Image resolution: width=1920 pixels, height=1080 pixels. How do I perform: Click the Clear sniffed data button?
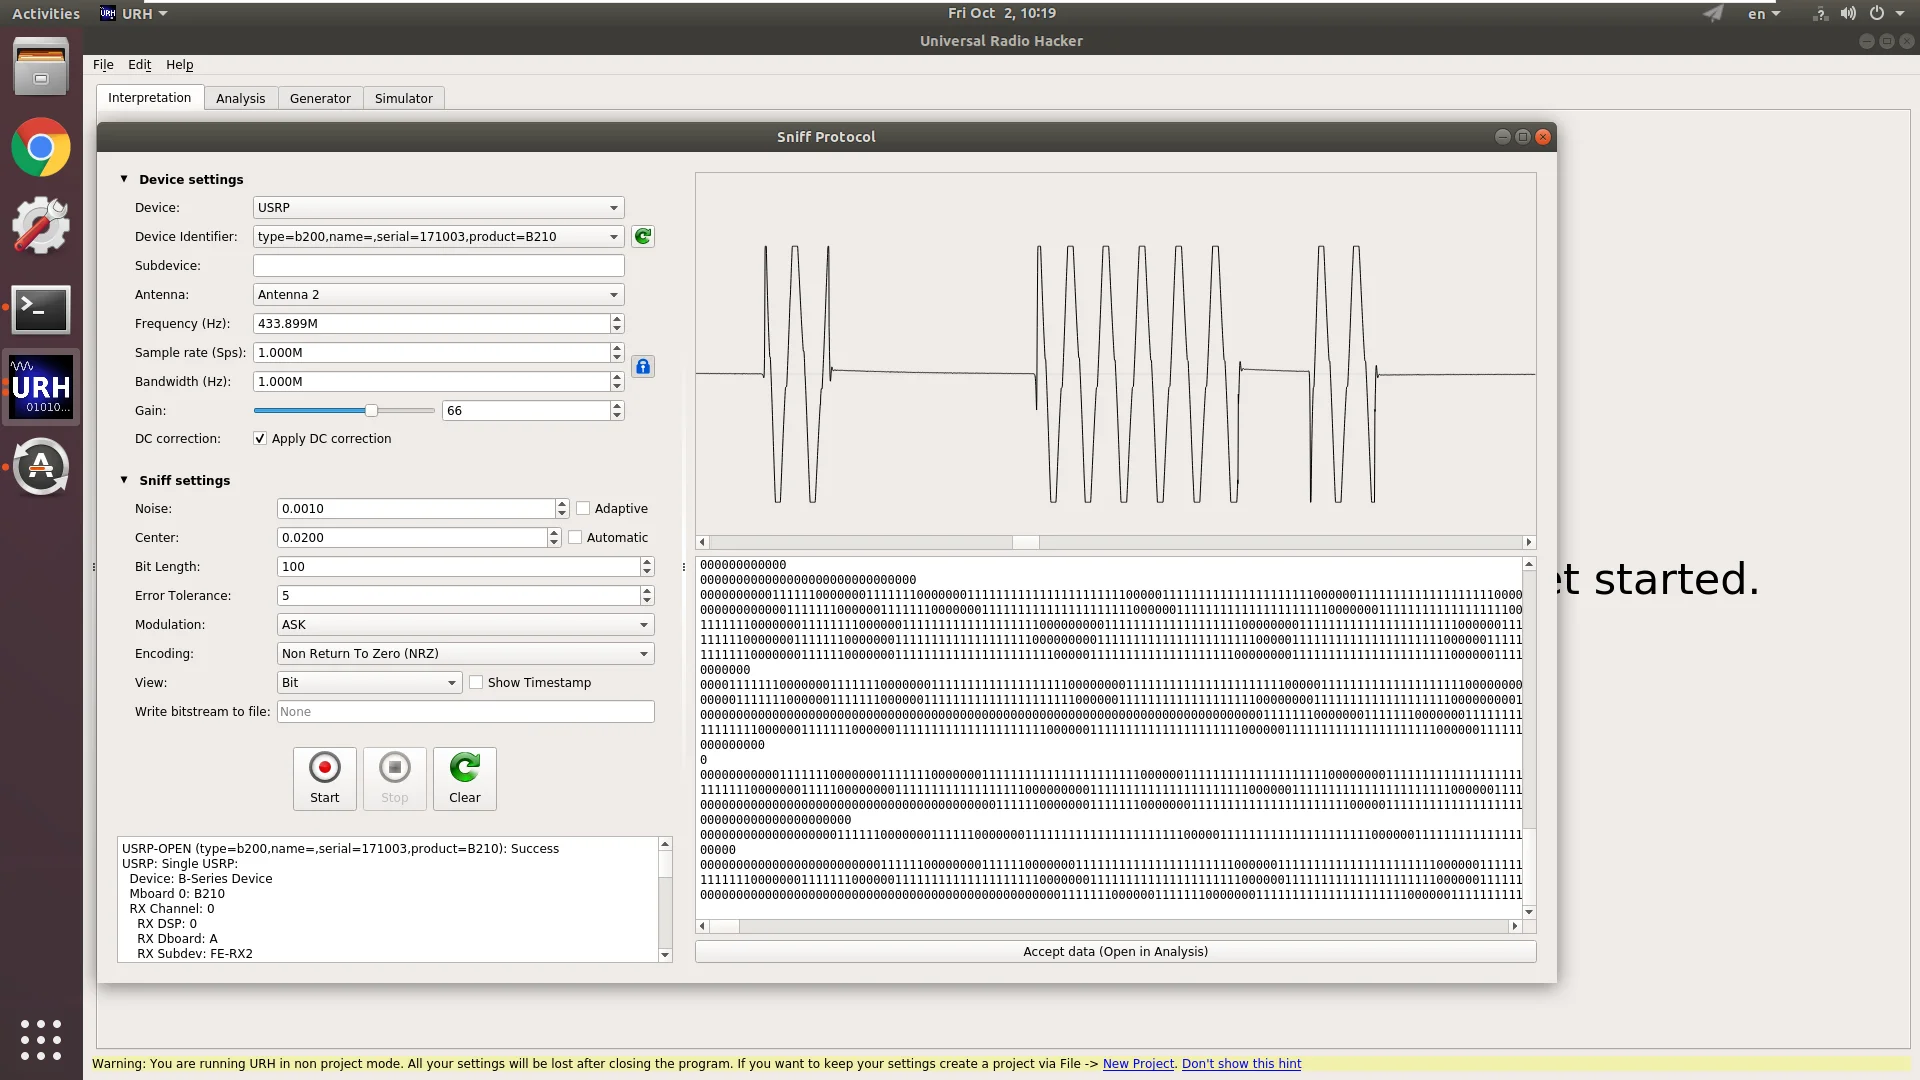coord(464,778)
